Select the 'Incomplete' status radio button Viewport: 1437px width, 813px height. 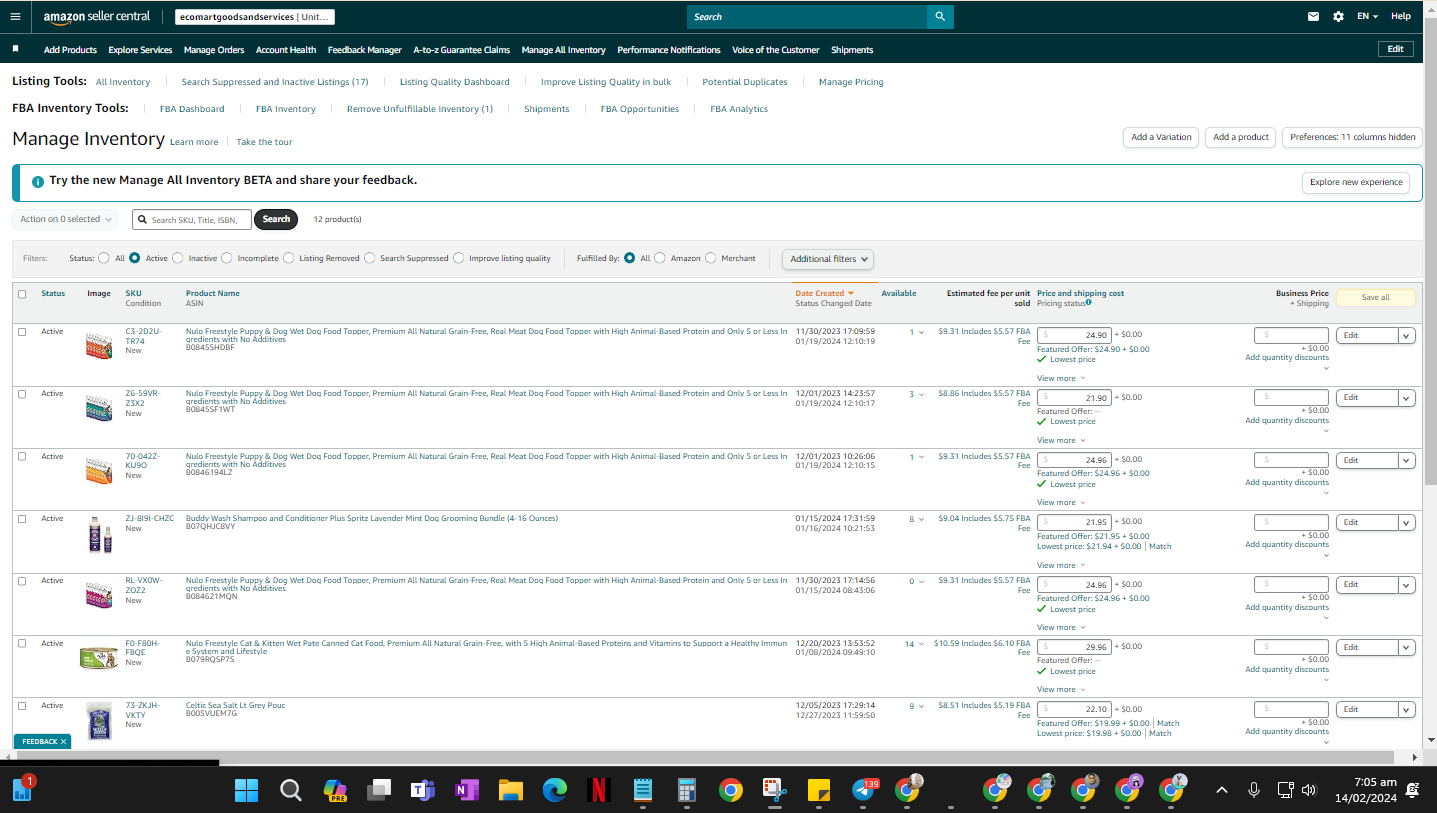227,258
